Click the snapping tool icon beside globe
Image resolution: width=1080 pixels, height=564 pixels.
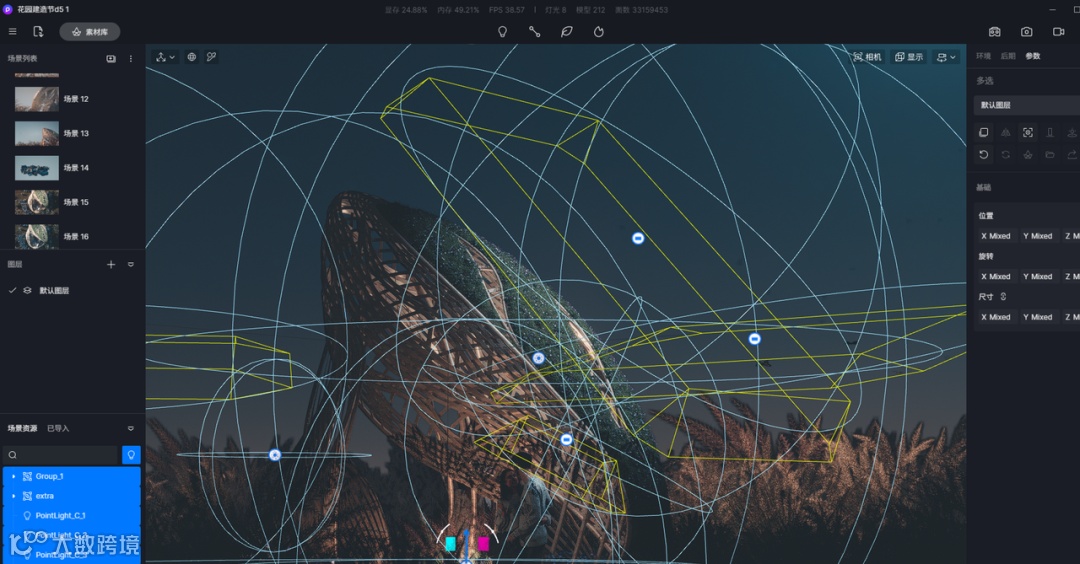click(211, 57)
